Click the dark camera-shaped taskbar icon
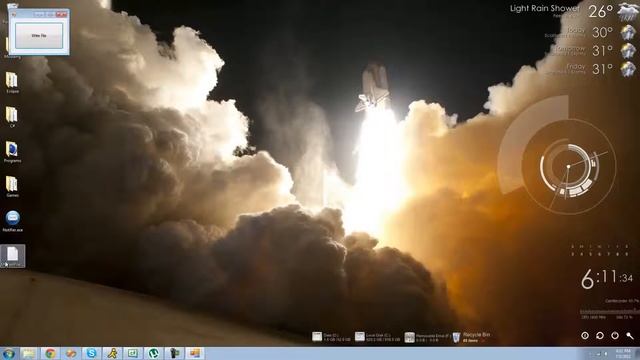 [174, 353]
